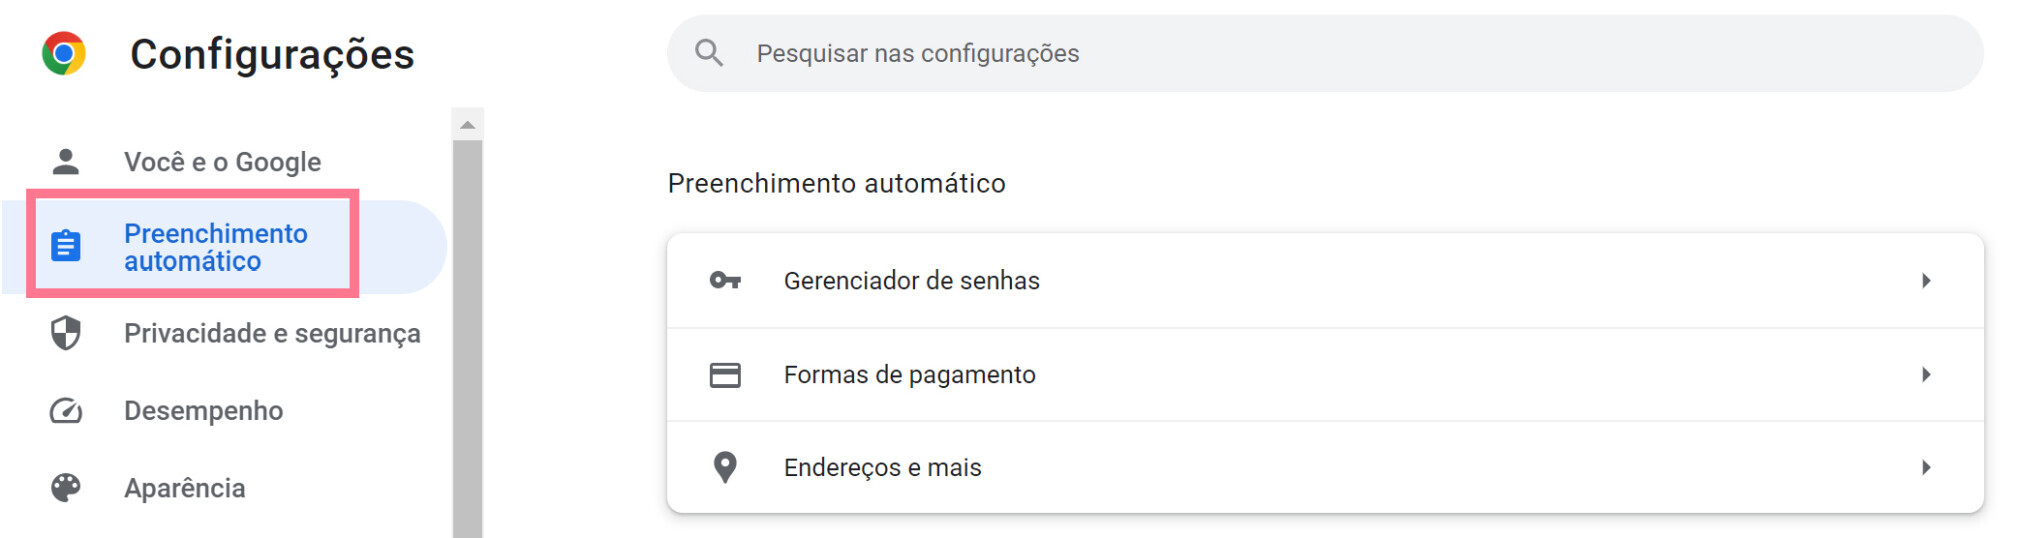This screenshot has width=2020, height=538.
Task: Click the location pin icon for Endereços e mais
Action: 725,467
